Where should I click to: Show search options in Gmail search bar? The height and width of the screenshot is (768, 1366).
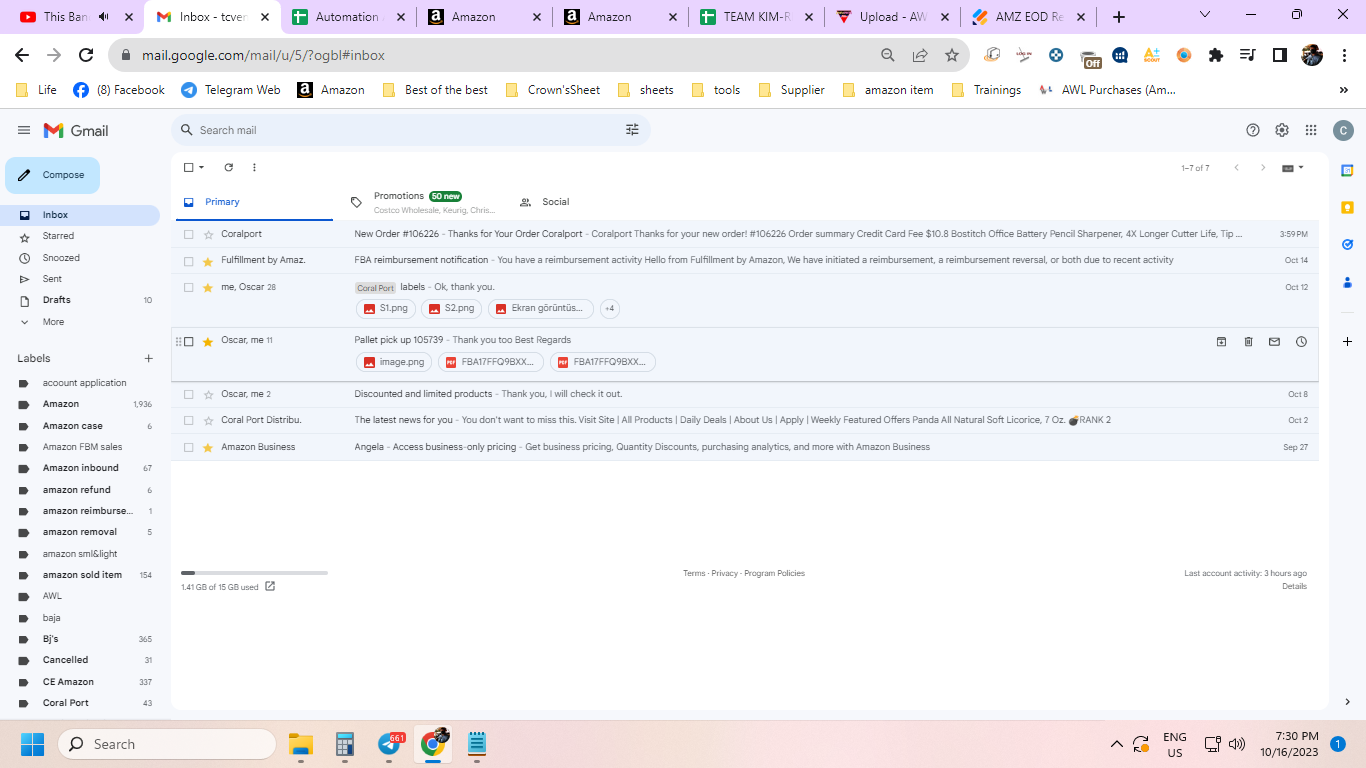coord(632,130)
